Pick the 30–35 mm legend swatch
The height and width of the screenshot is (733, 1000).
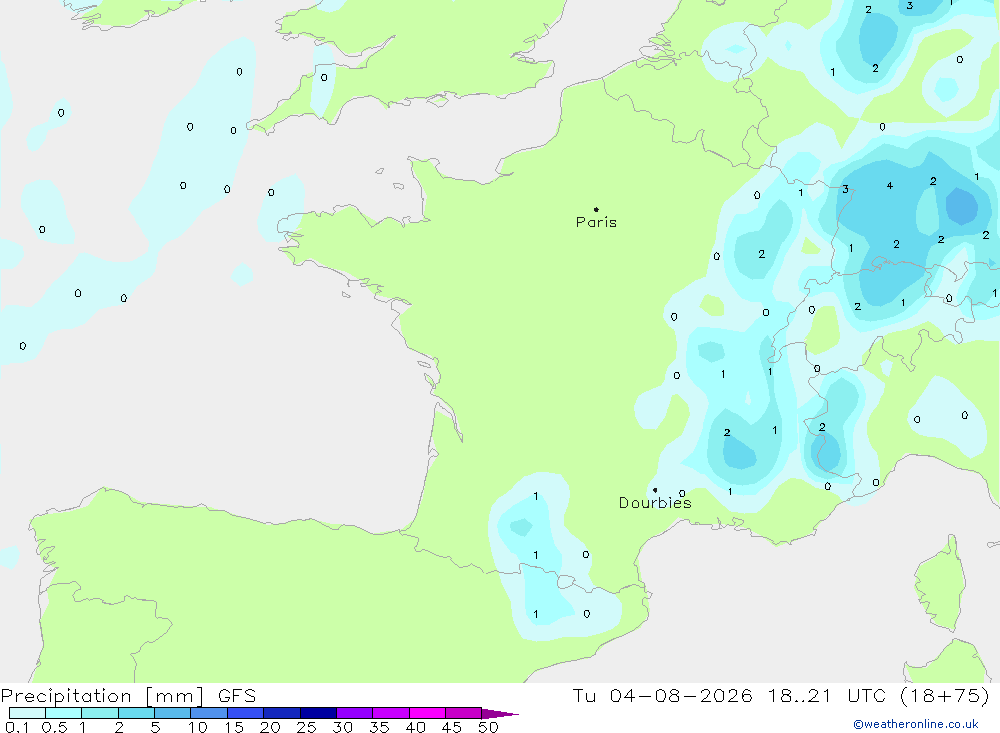click(x=355, y=713)
